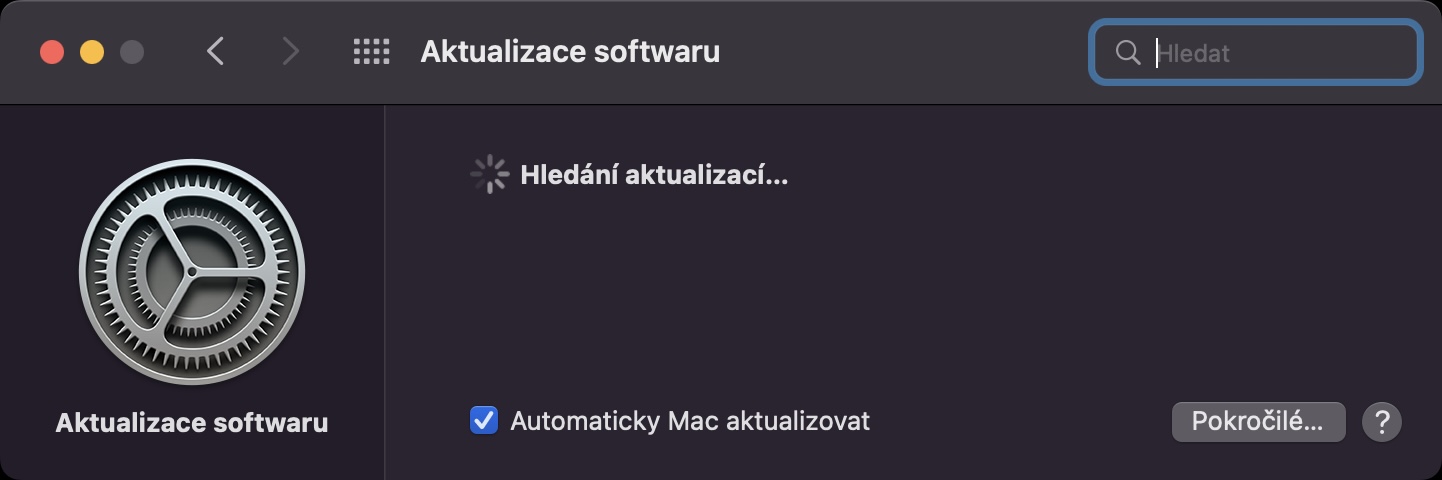Click empty toolbar space right of window title
Image resolution: width=1442 pixels, height=480 pixels.
pos(900,52)
